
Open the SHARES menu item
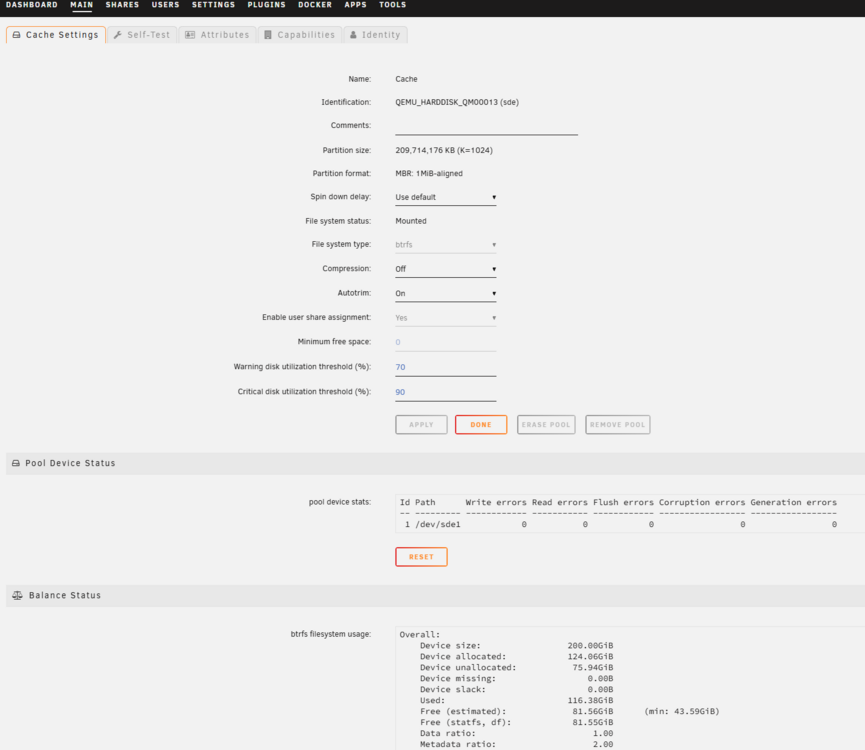point(122,5)
